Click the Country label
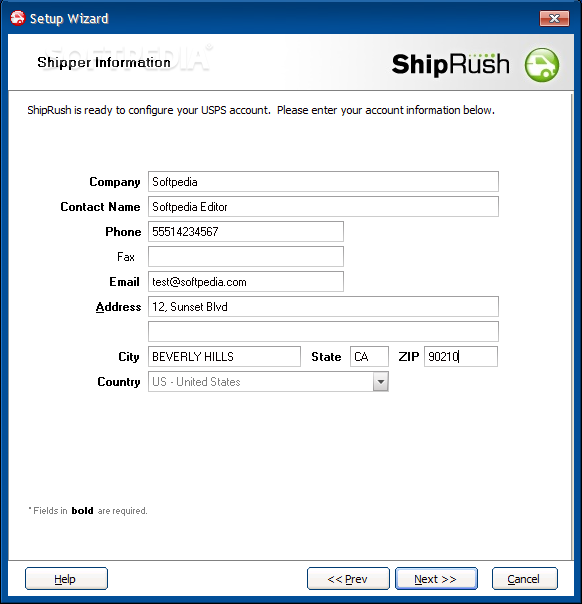This screenshot has height=604, width=582. click(119, 382)
